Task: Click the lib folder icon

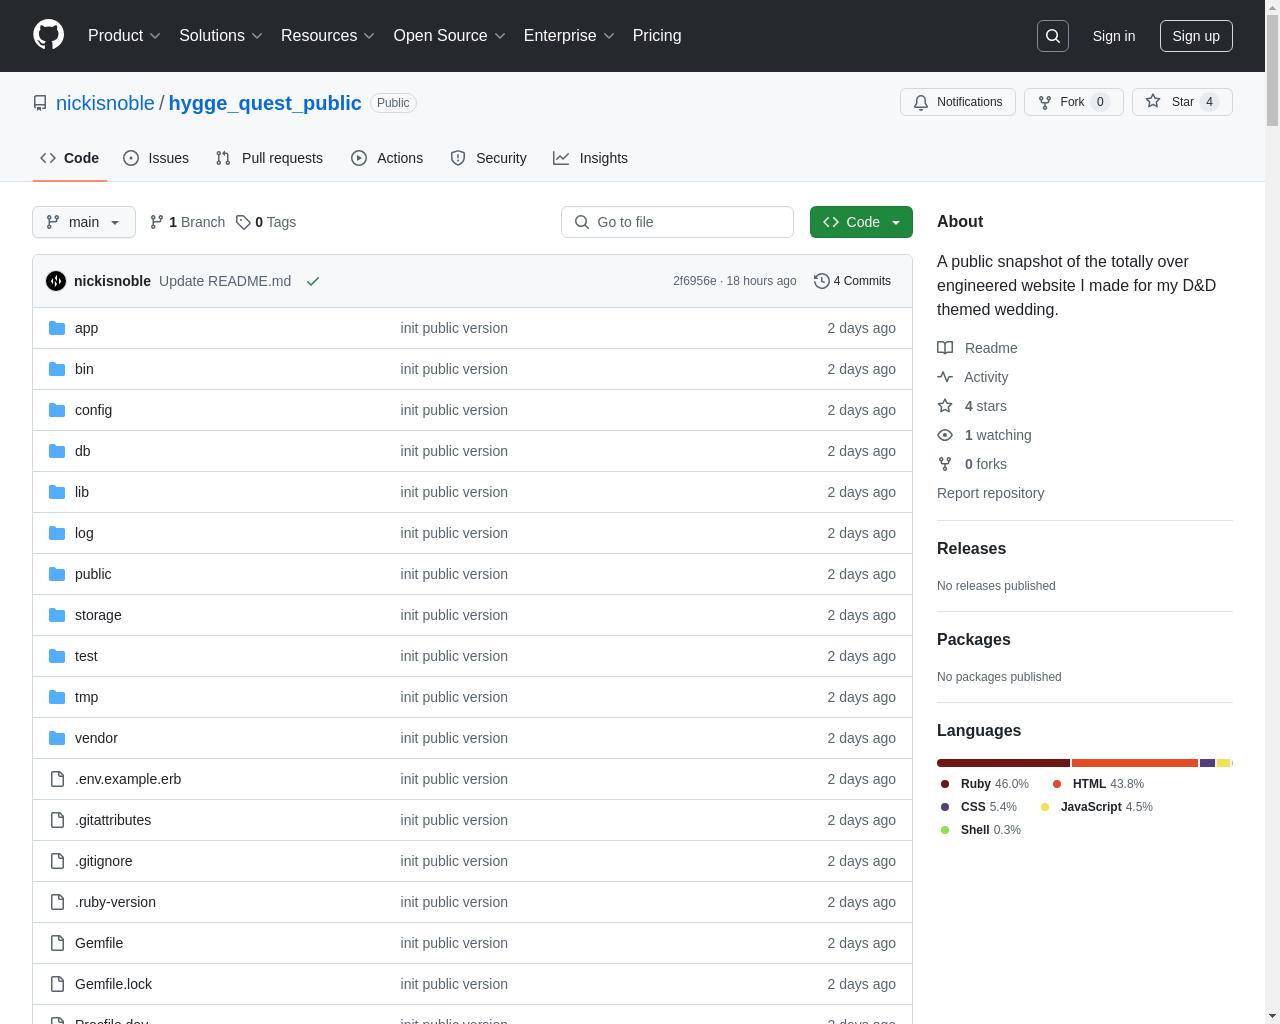Action: click(57, 492)
